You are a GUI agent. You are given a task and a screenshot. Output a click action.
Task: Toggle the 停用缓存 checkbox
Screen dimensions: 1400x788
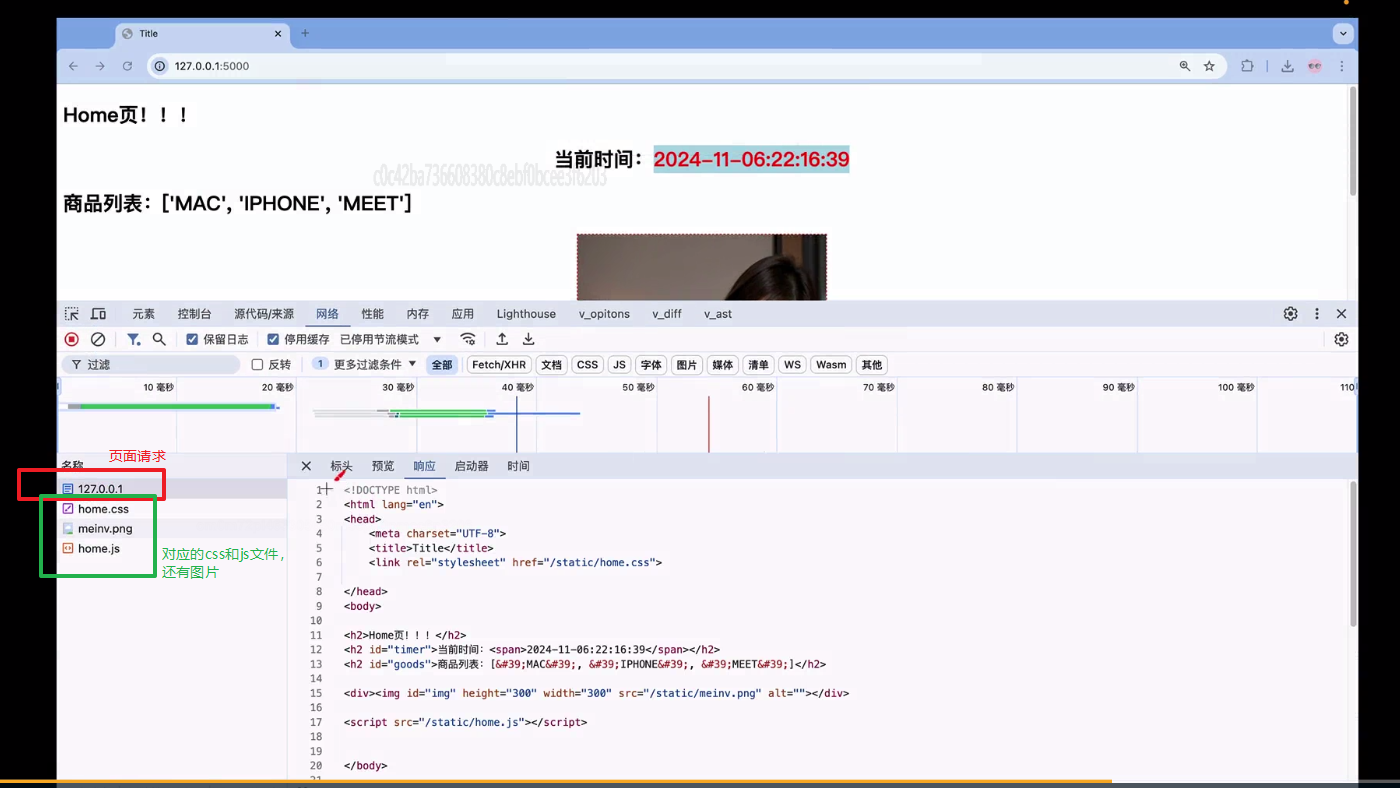(x=273, y=339)
